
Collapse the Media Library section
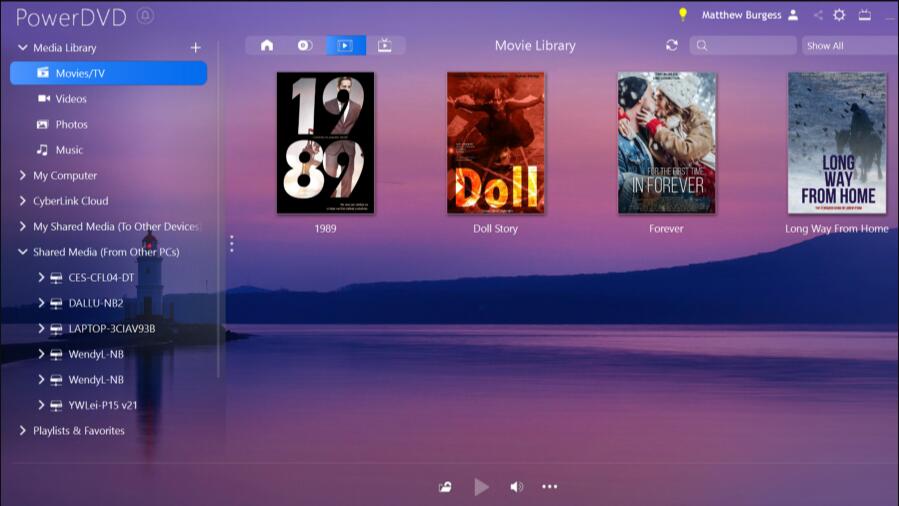point(23,48)
